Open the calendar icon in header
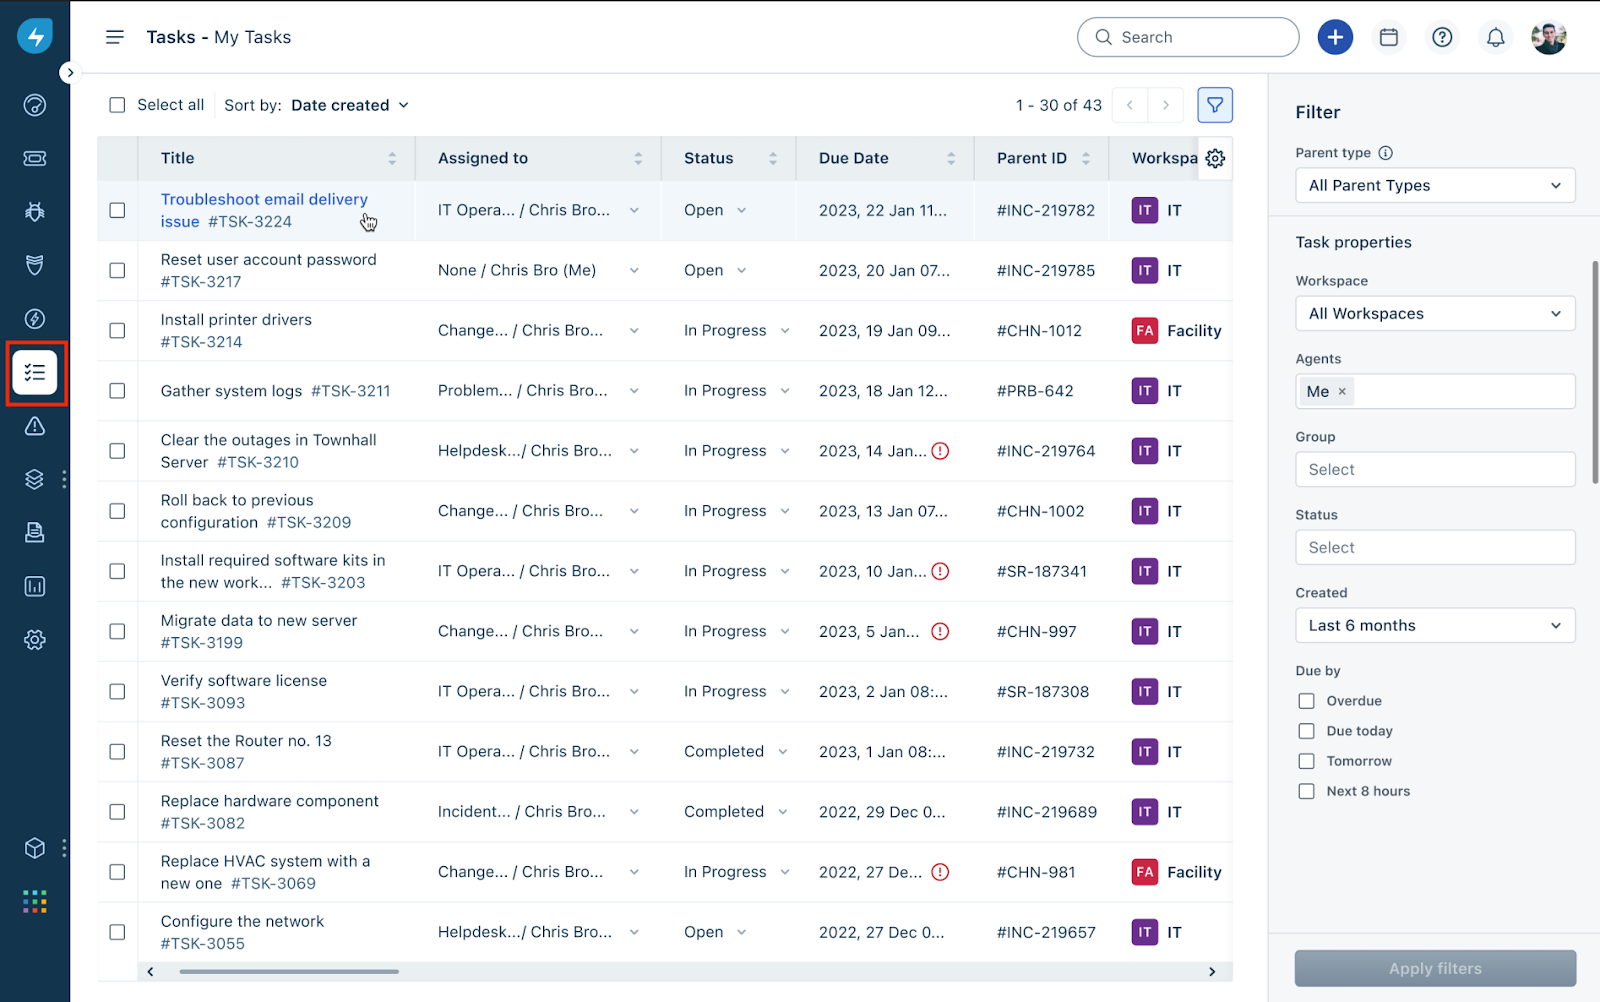 (1388, 37)
